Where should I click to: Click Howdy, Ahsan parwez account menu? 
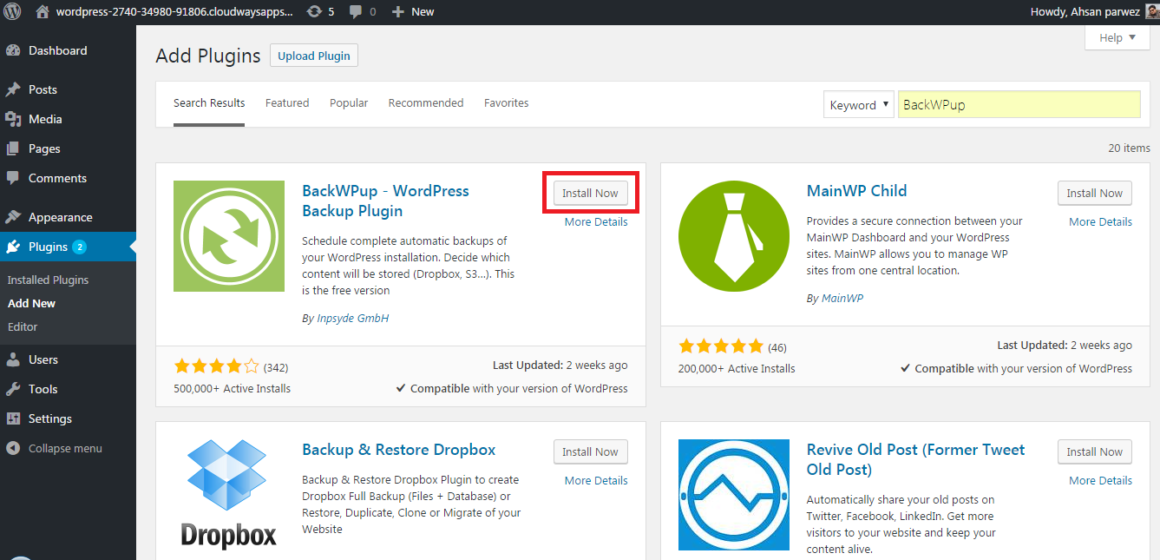pyautogui.click(x=1093, y=12)
